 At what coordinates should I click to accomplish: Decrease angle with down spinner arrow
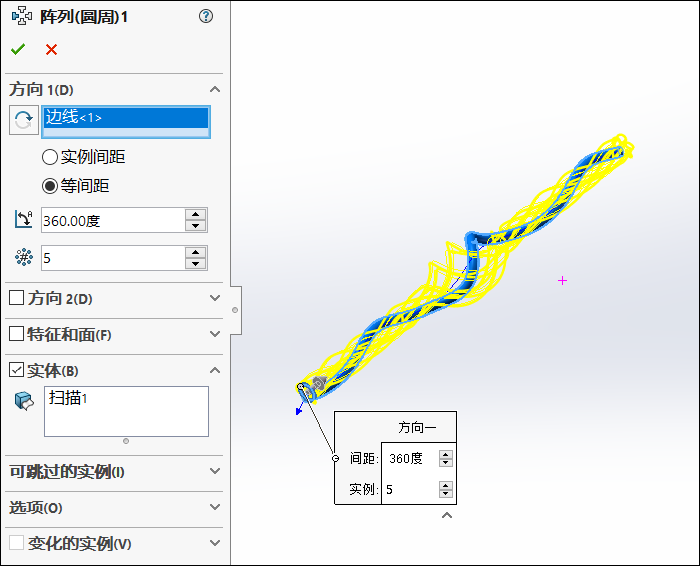(x=196, y=226)
